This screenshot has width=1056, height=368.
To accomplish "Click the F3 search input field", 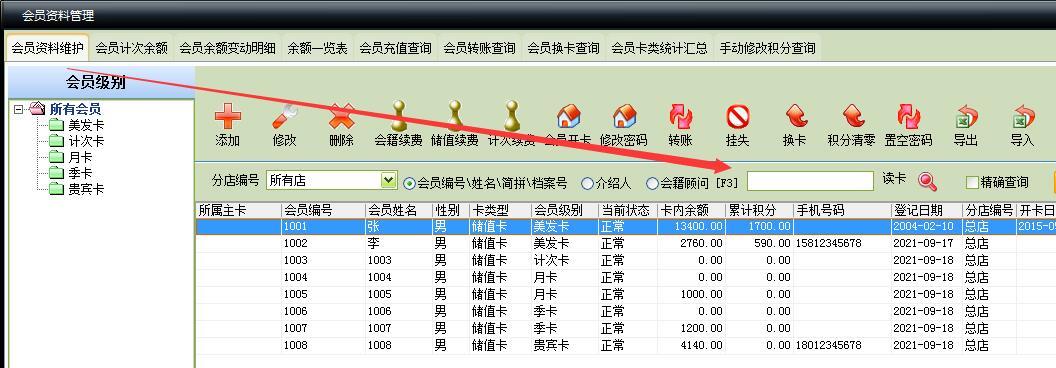I will pos(810,181).
